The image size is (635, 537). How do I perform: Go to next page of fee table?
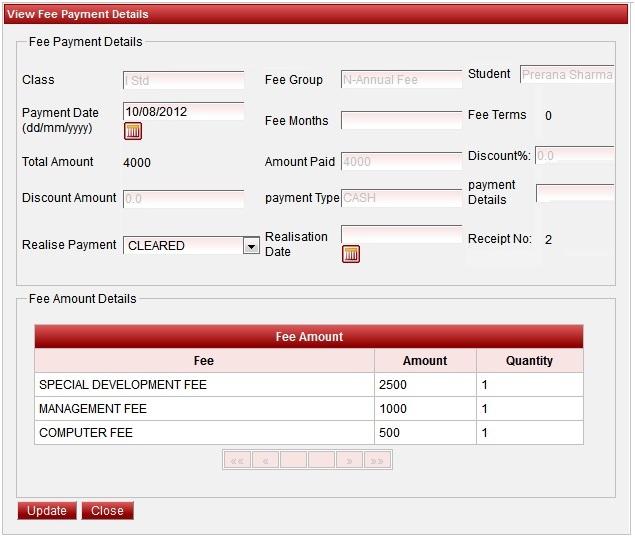(x=349, y=460)
